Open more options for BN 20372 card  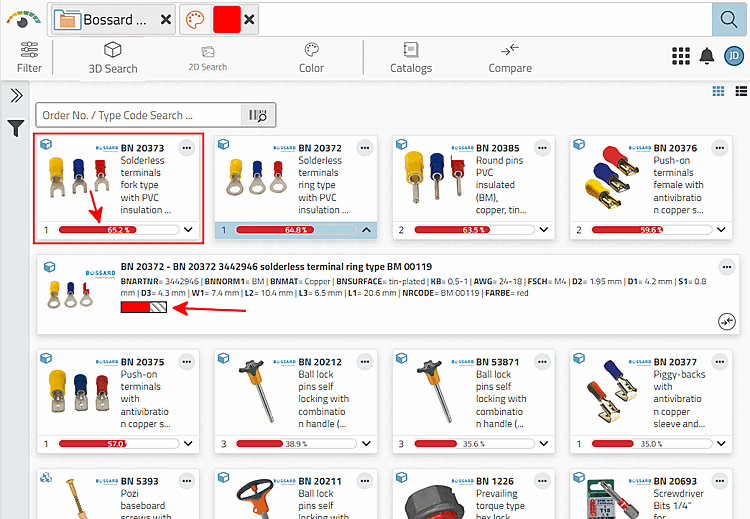point(364,148)
